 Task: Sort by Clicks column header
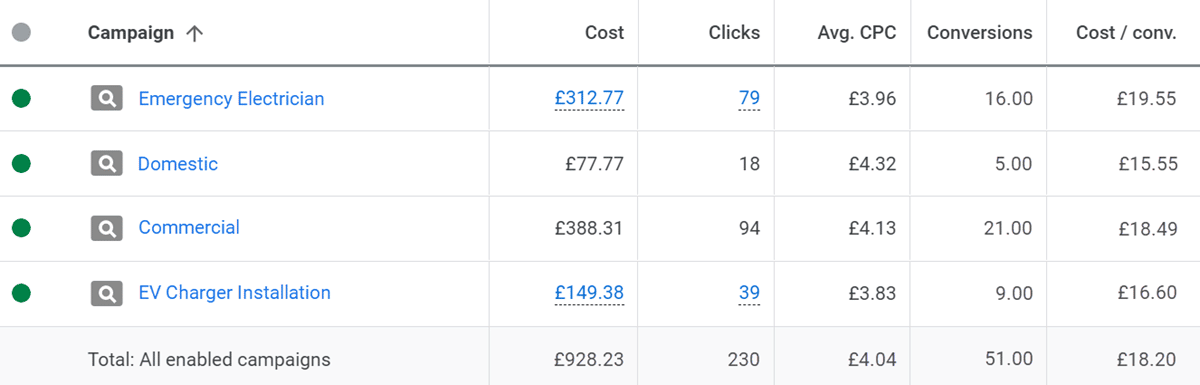(733, 32)
